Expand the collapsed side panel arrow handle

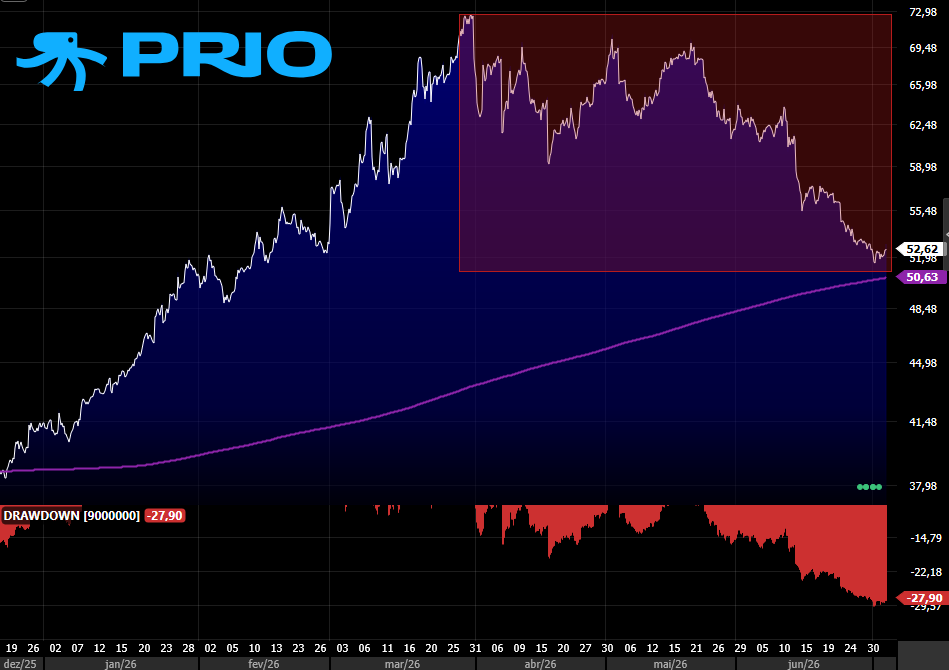click(x=946, y=234)
